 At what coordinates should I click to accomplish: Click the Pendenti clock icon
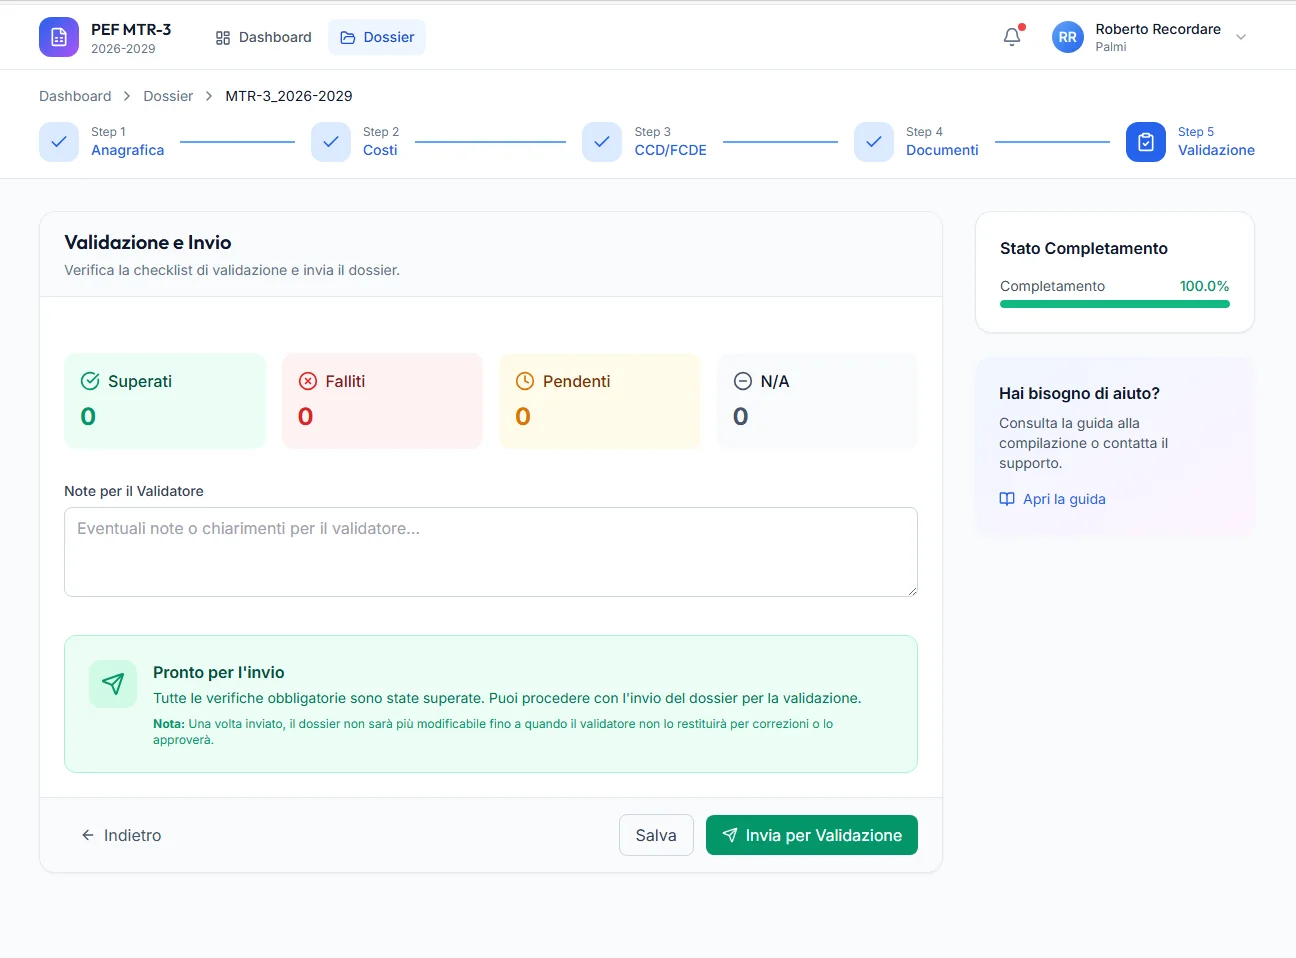(x=525, y=381)
